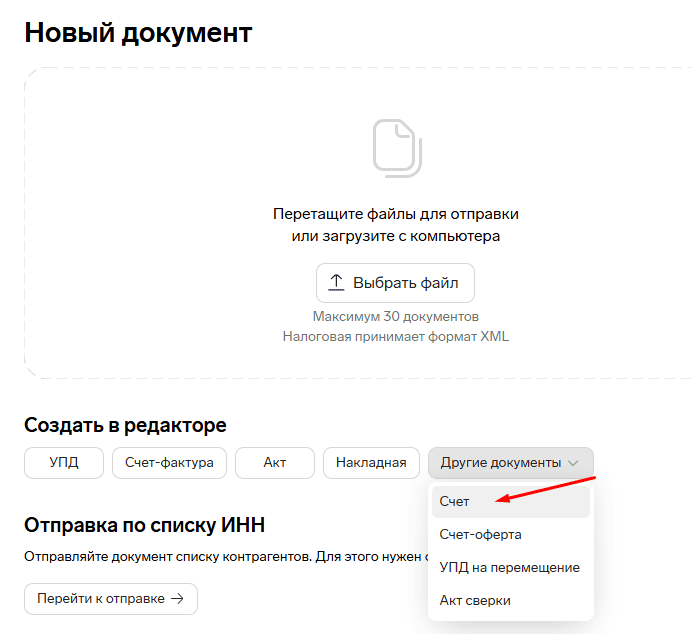The height and width of the screenshot is (634, 693).
Task: Create a new УПД document
Action: coord(63,463)
